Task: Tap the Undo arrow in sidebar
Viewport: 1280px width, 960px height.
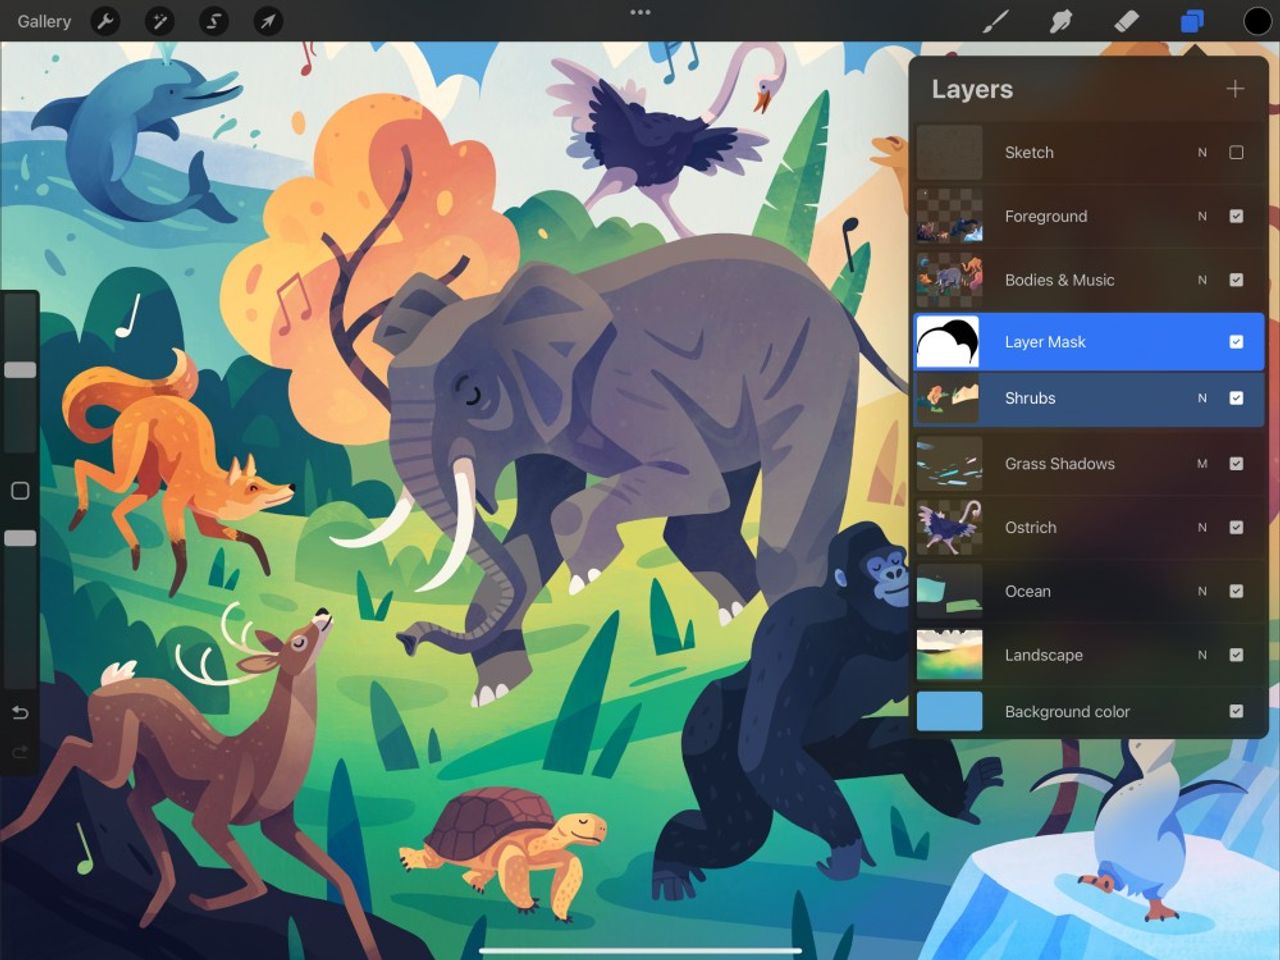Action: [20, 713]
